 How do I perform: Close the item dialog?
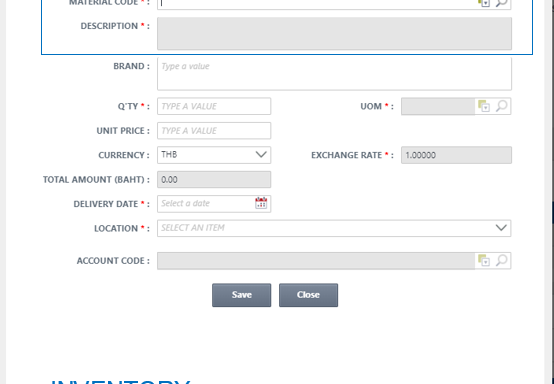tap(308, 295)
